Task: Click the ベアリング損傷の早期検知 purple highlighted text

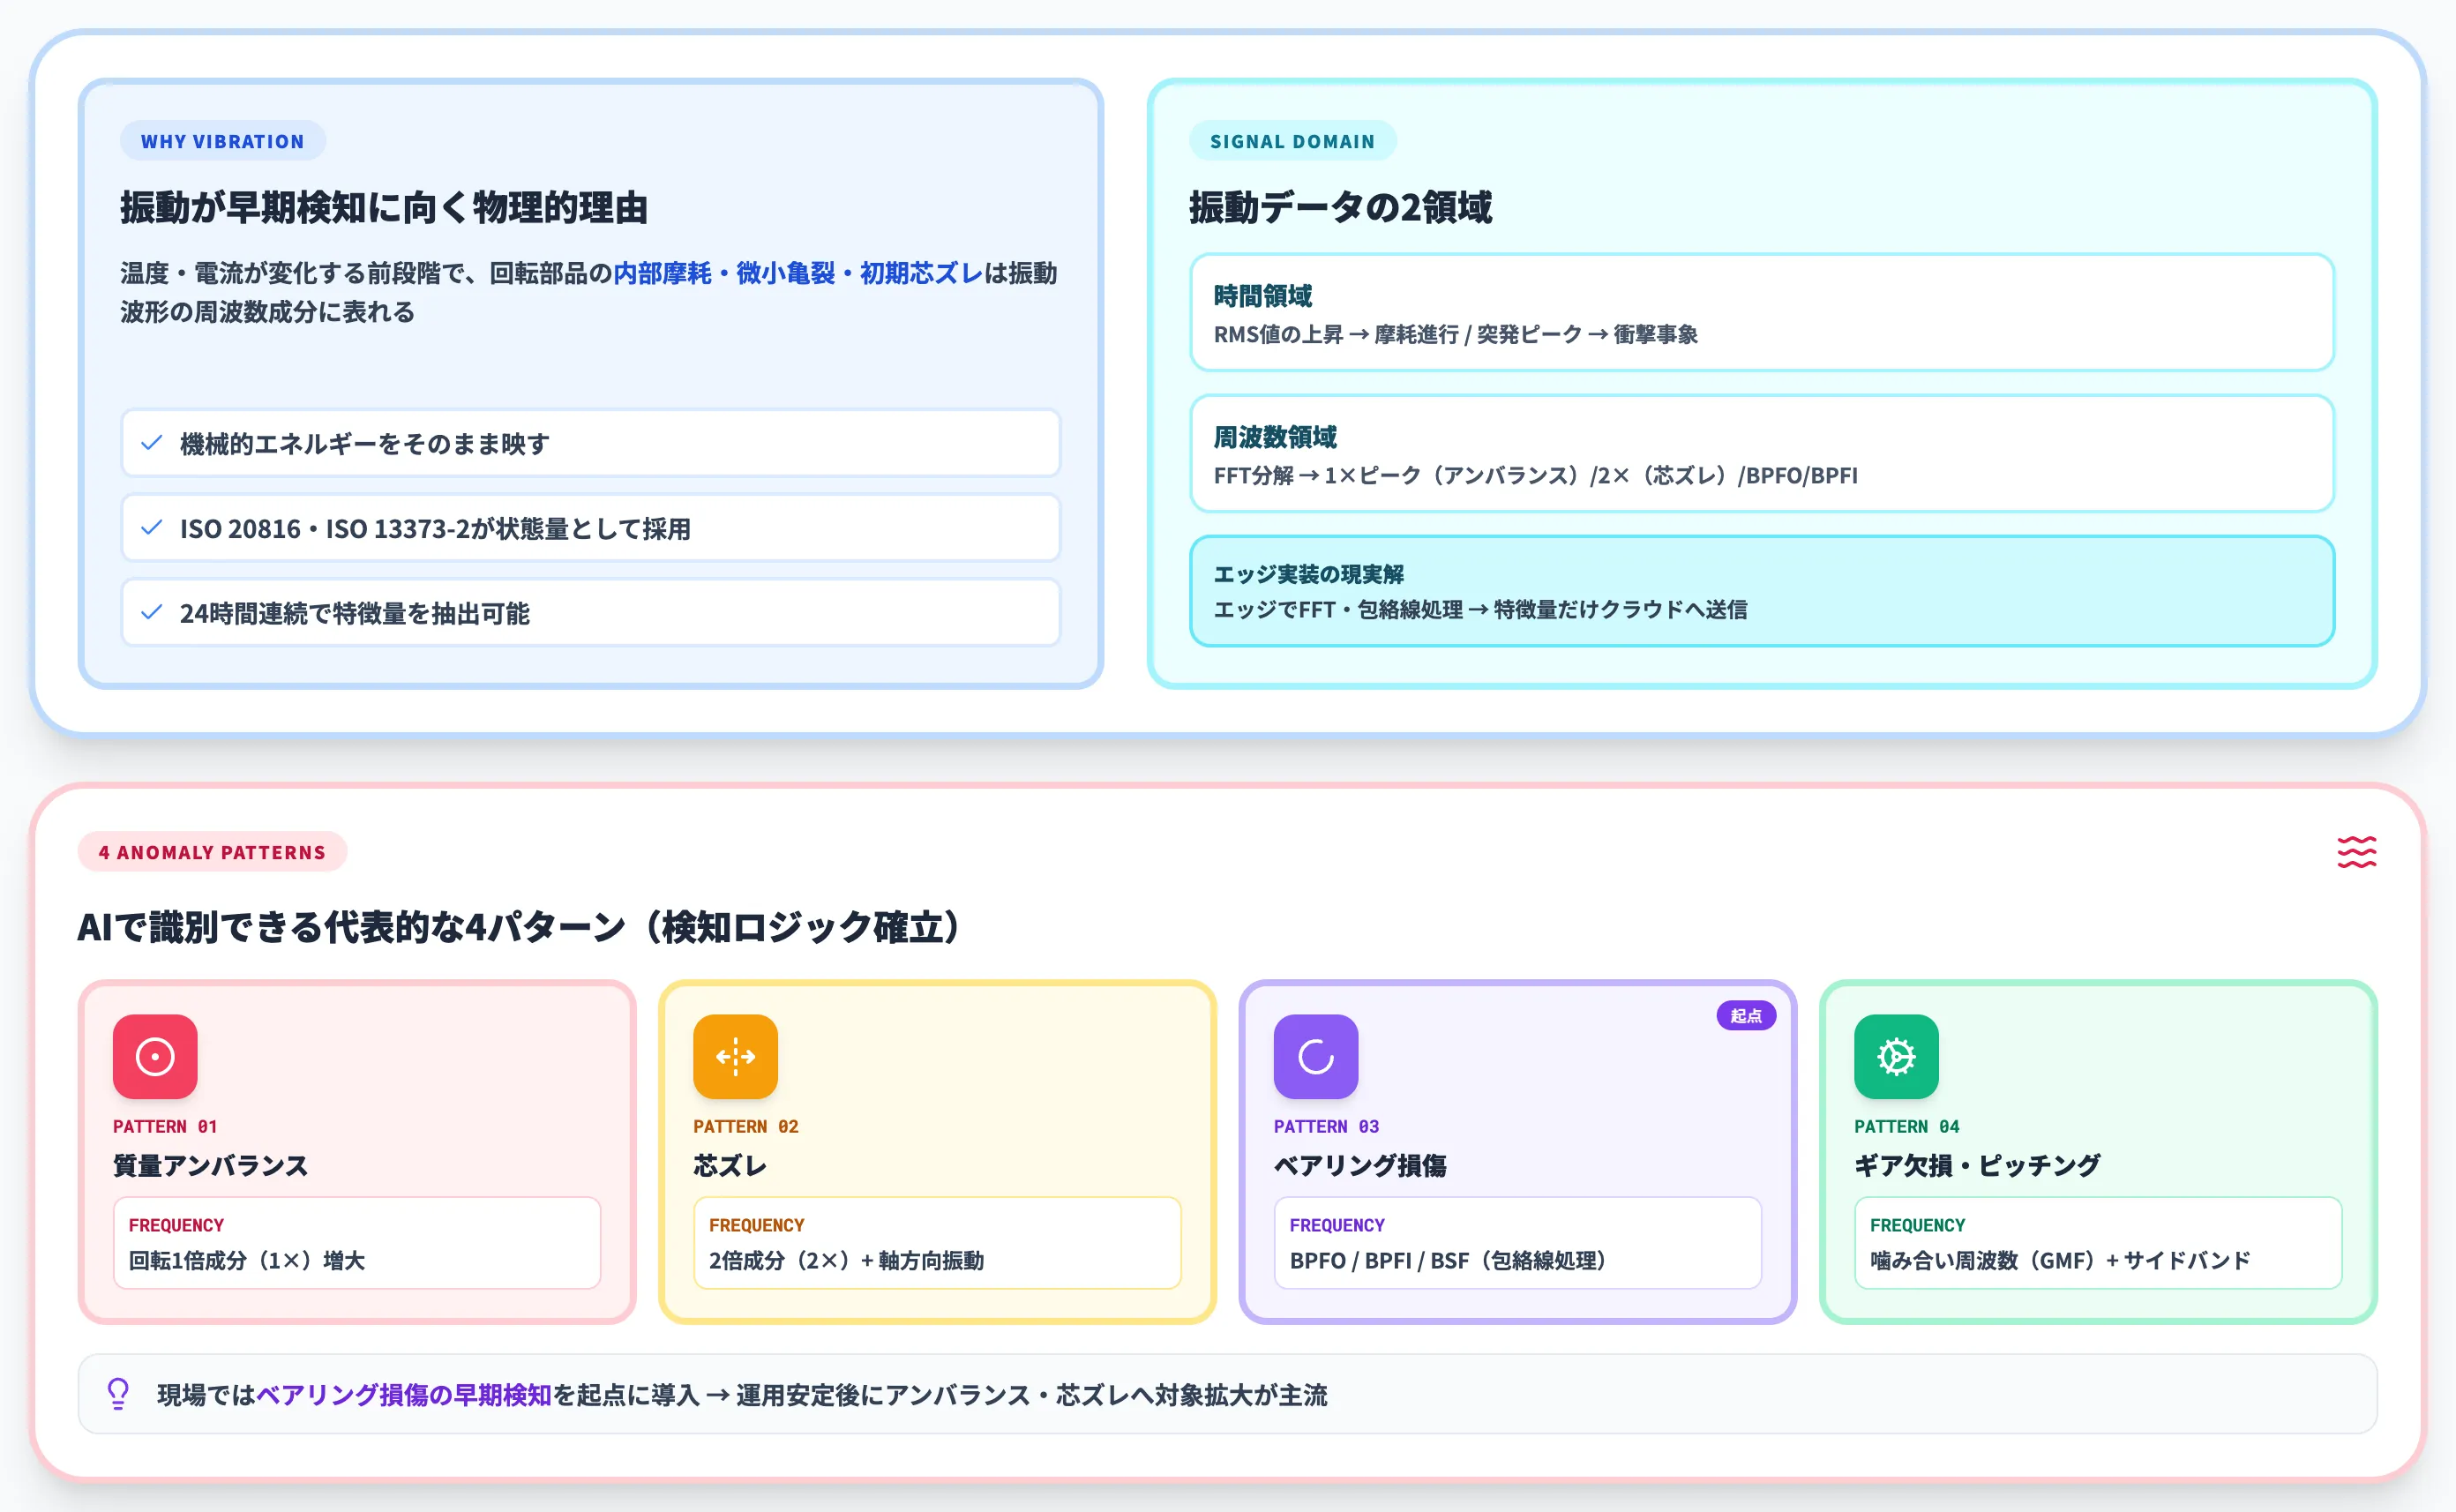Action: [404, 1395]
